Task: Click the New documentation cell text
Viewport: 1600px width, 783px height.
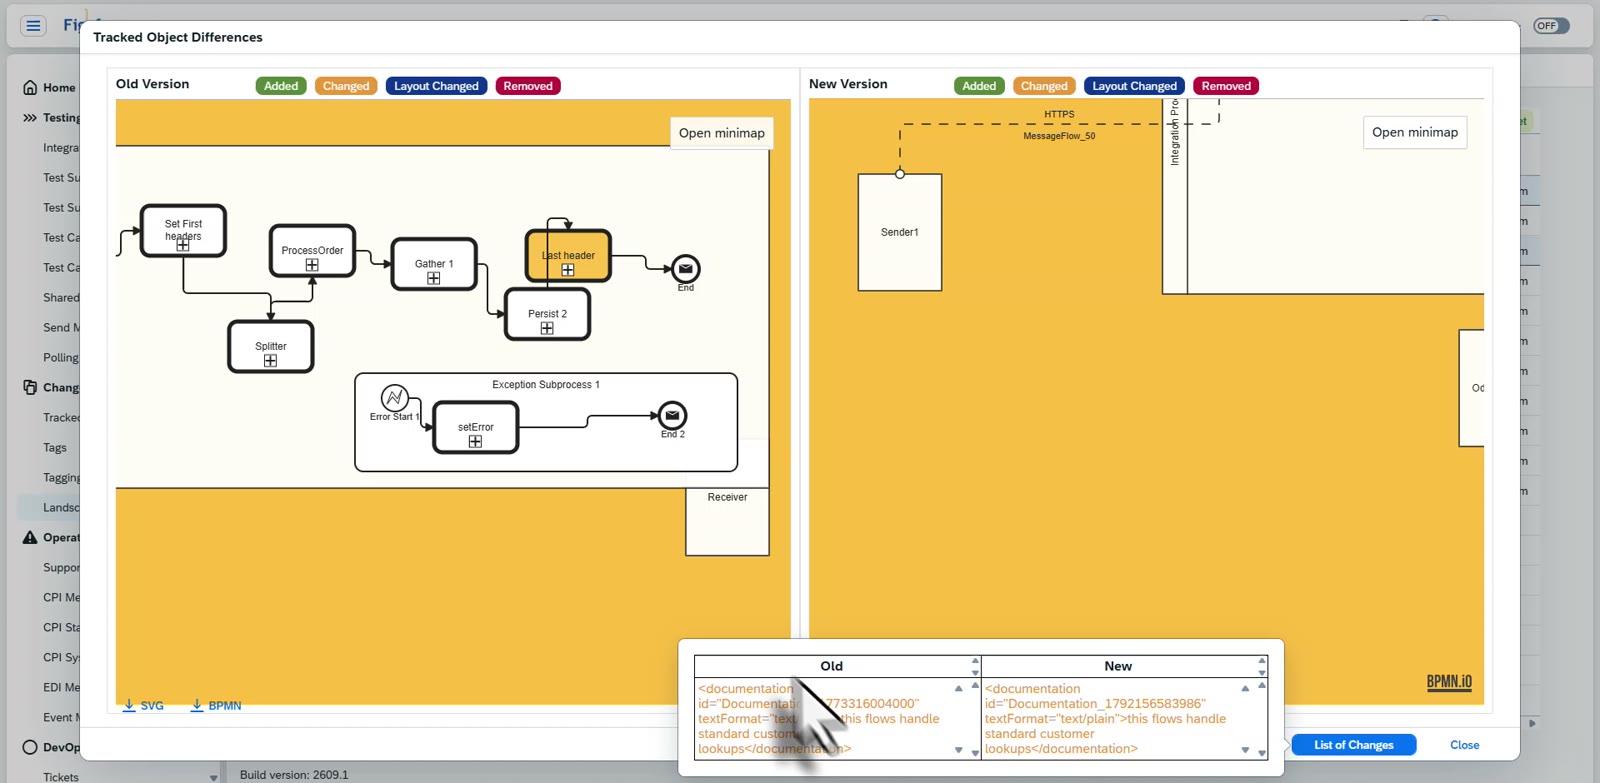Action: click(1108, 719)
